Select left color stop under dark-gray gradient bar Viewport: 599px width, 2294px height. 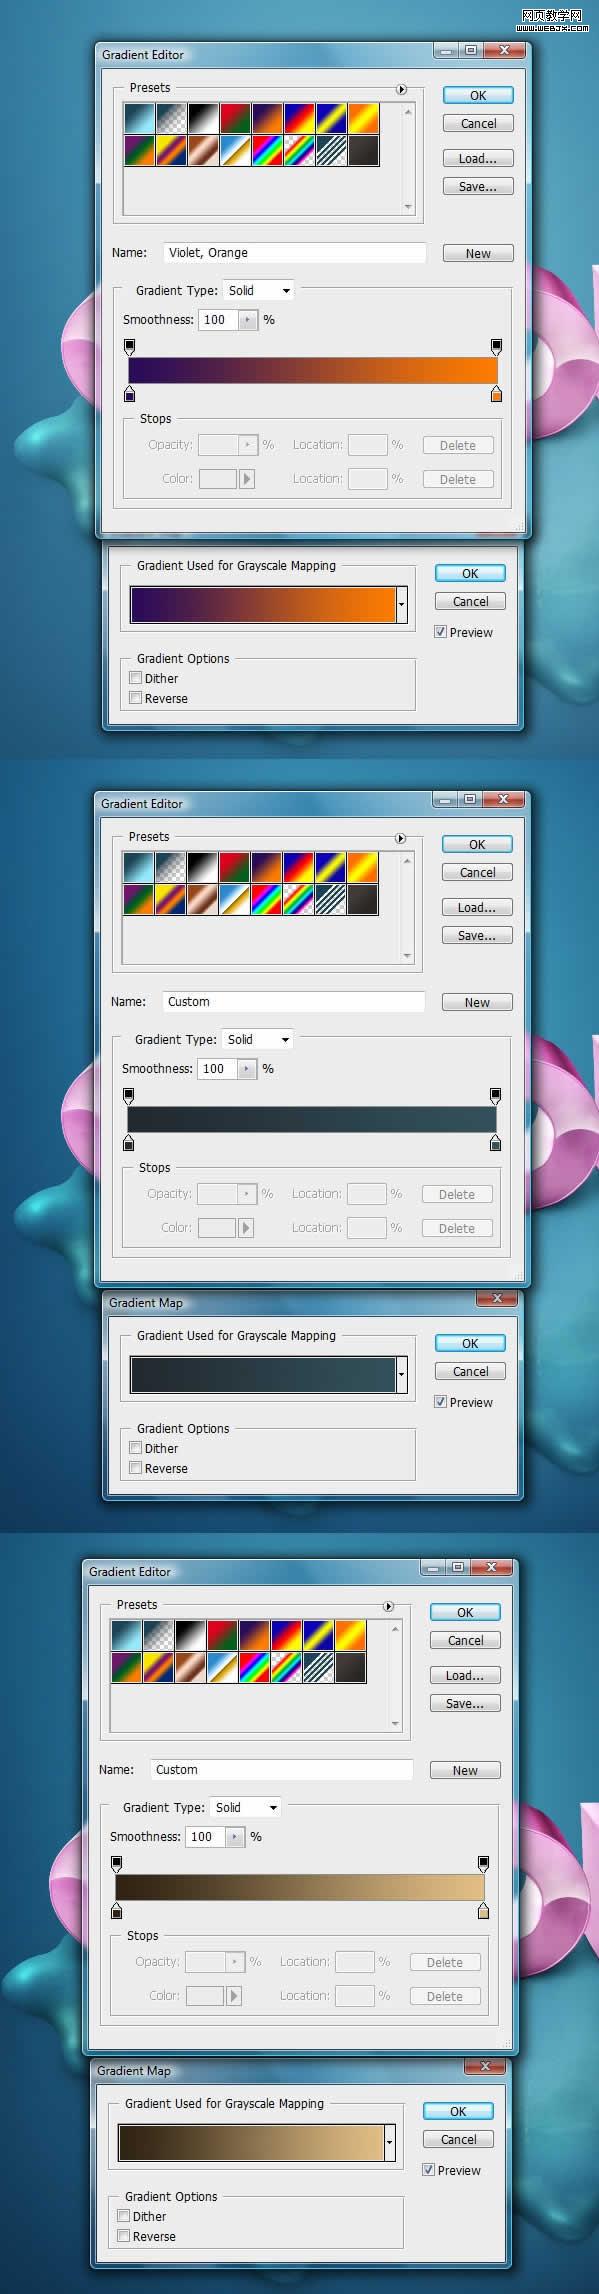pos(128,1142)
